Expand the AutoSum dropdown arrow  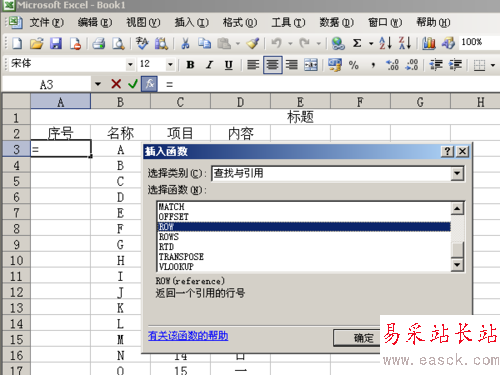[371, 44]
